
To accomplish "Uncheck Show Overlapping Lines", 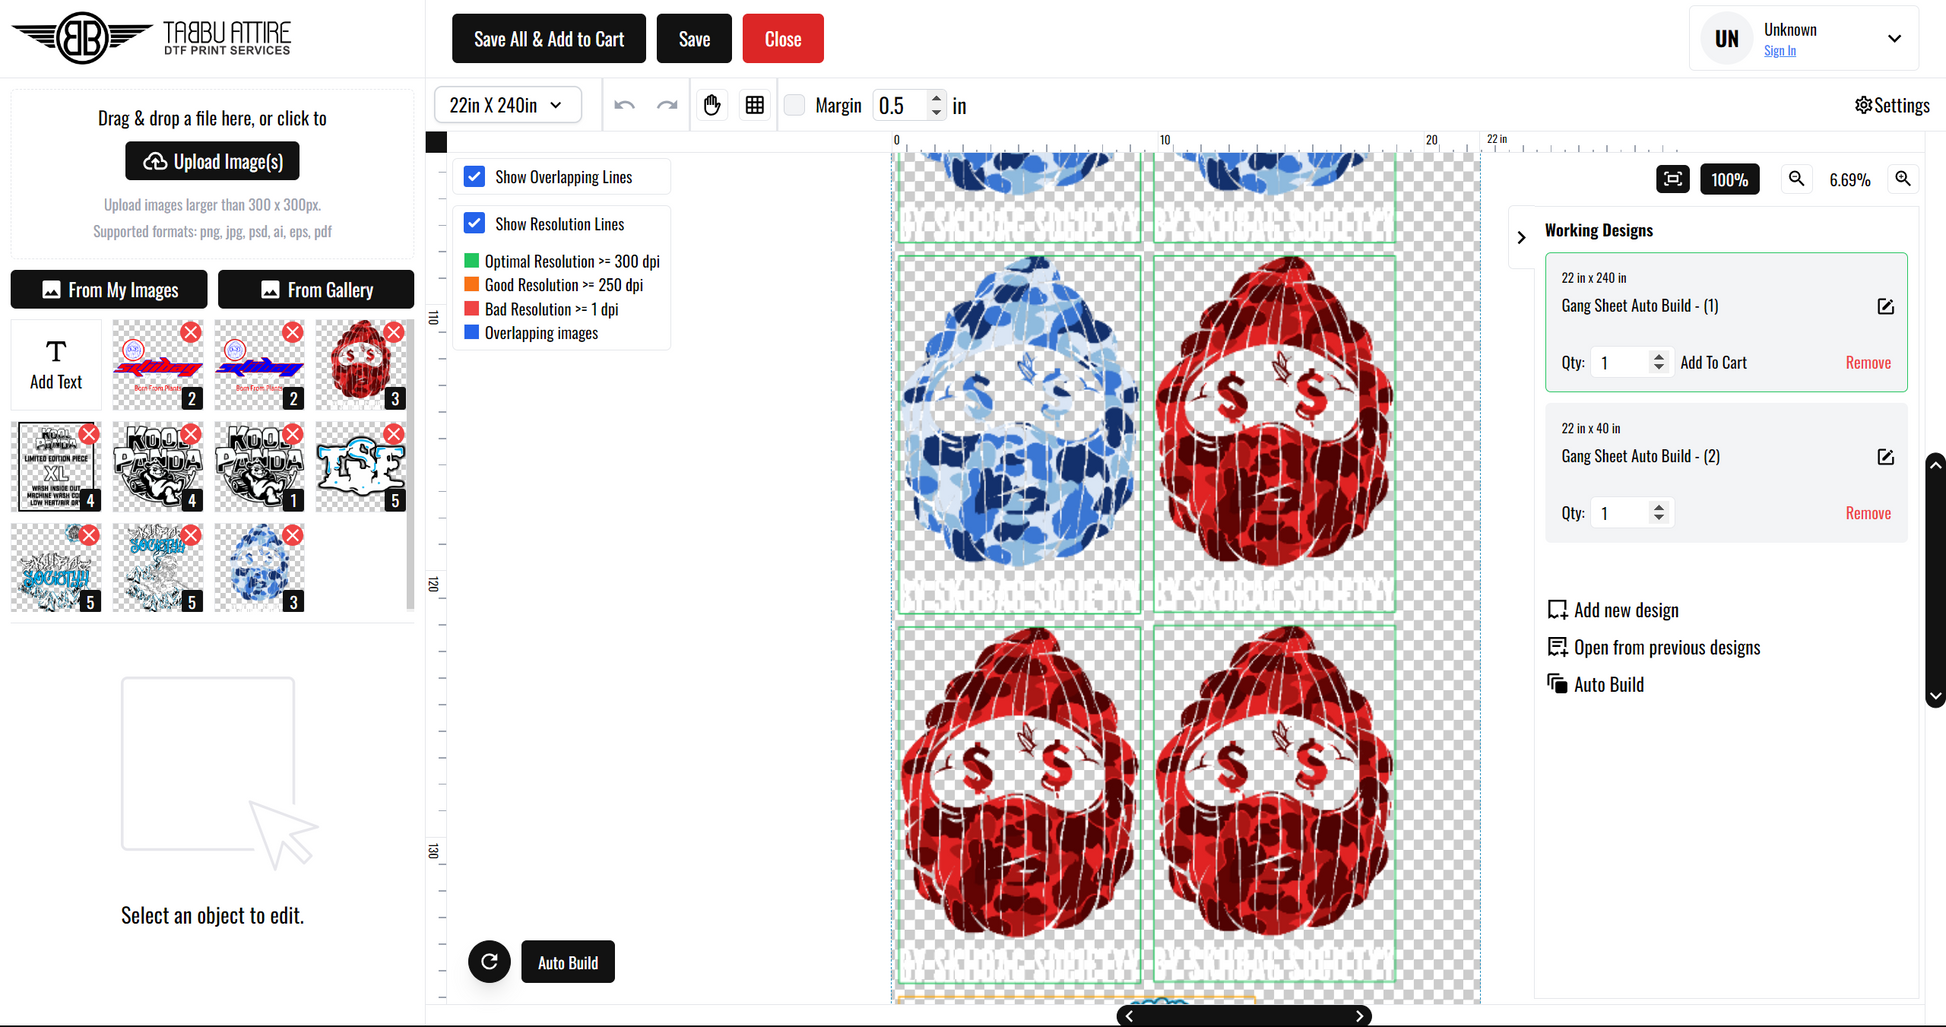I will point(475,177).
